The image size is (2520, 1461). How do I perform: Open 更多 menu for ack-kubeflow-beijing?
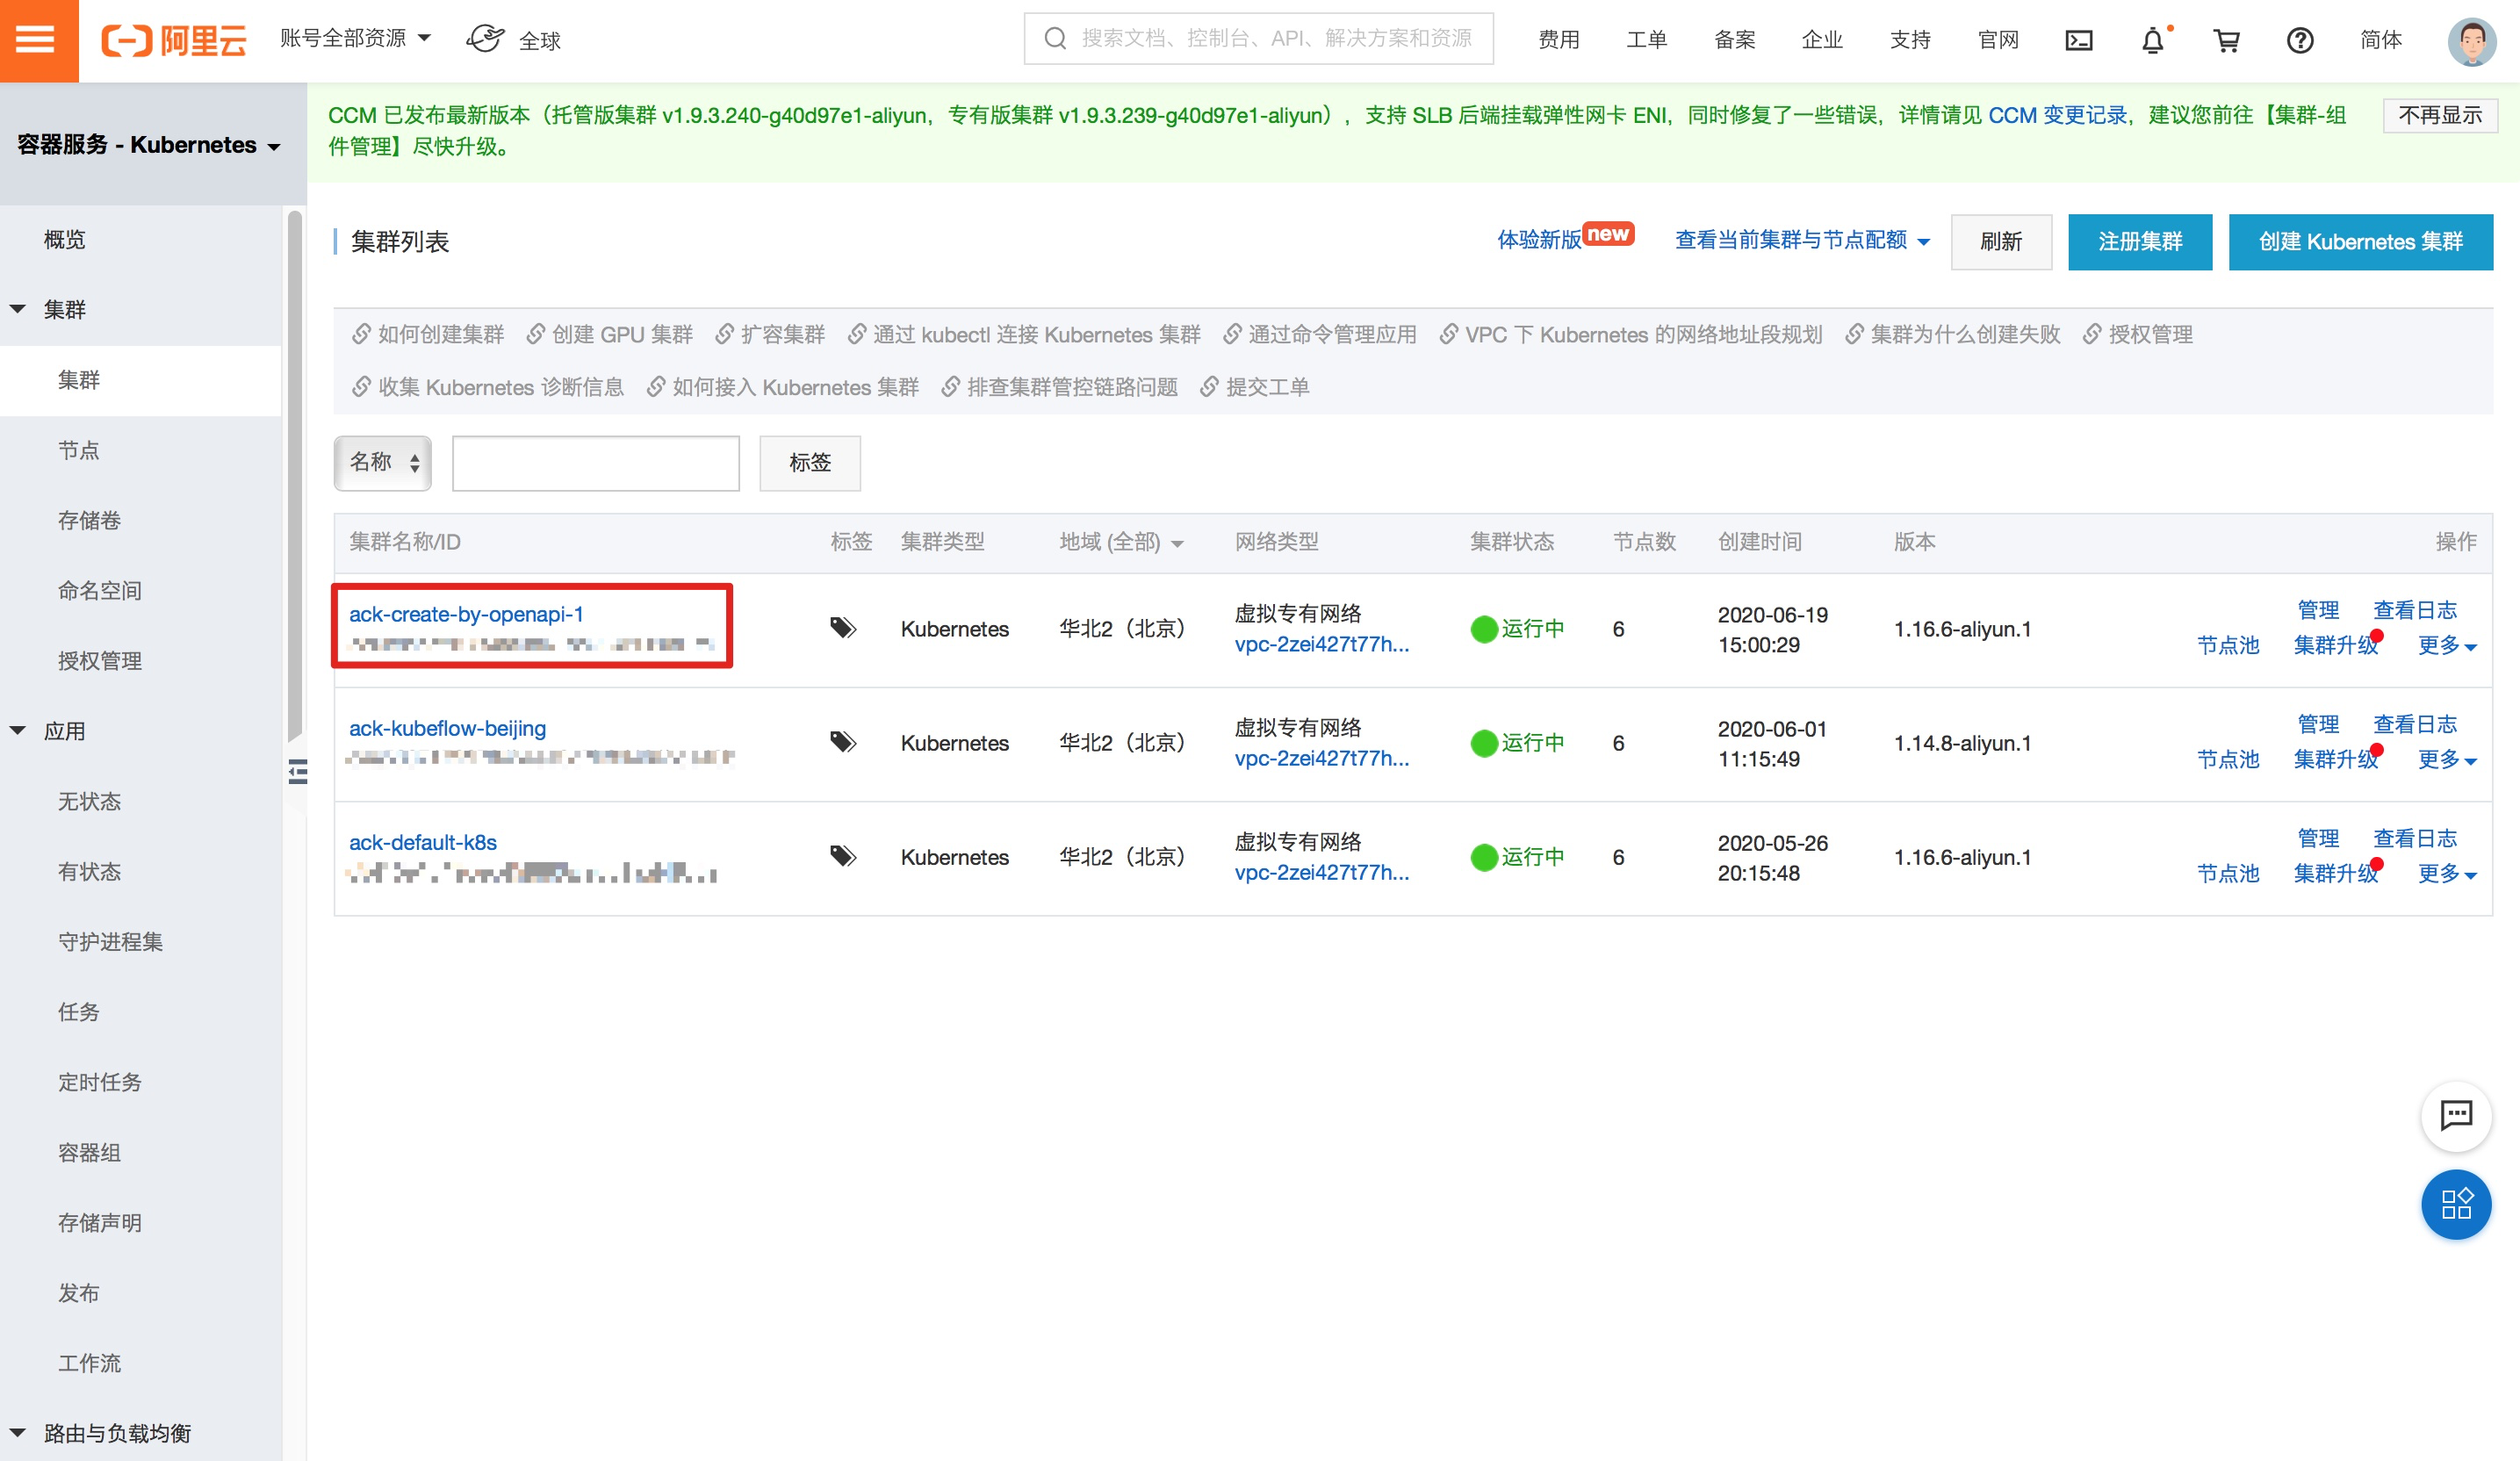[x=2446, y=759]
